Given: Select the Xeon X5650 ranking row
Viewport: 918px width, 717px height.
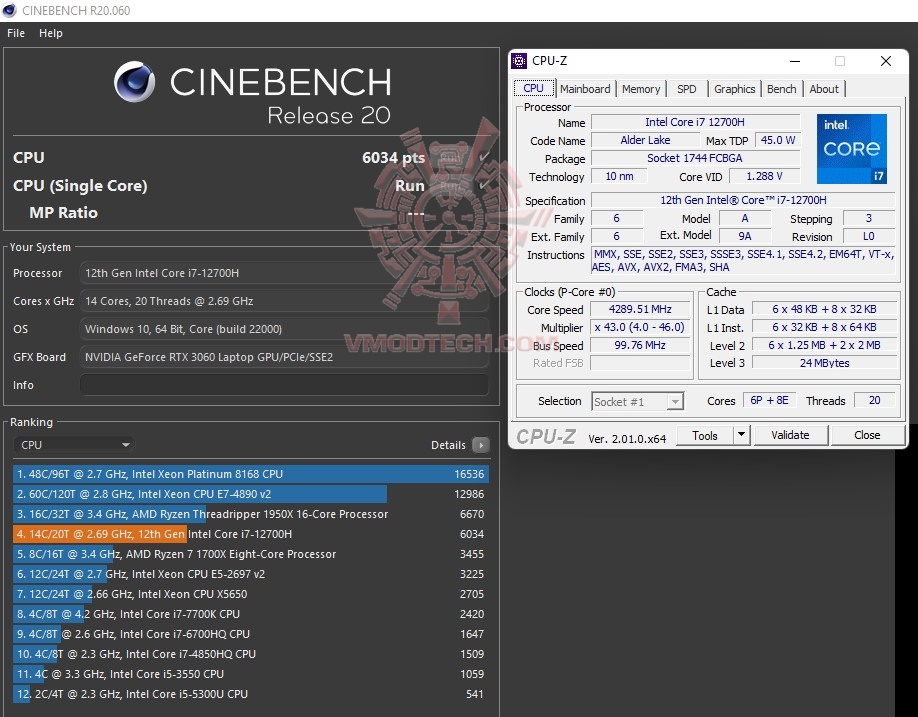Looking at the screenshot, I should [251, 594].
